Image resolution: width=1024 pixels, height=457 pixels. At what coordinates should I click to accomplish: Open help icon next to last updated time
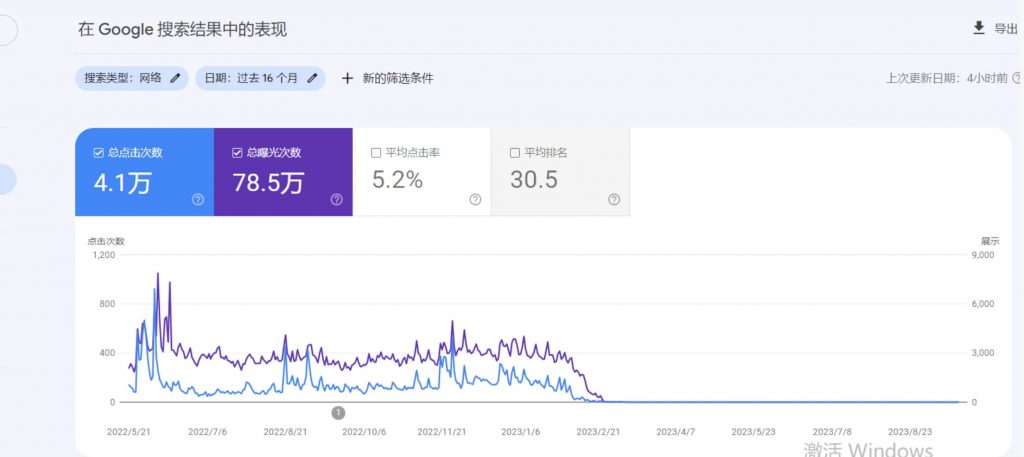pos(1017,78)
